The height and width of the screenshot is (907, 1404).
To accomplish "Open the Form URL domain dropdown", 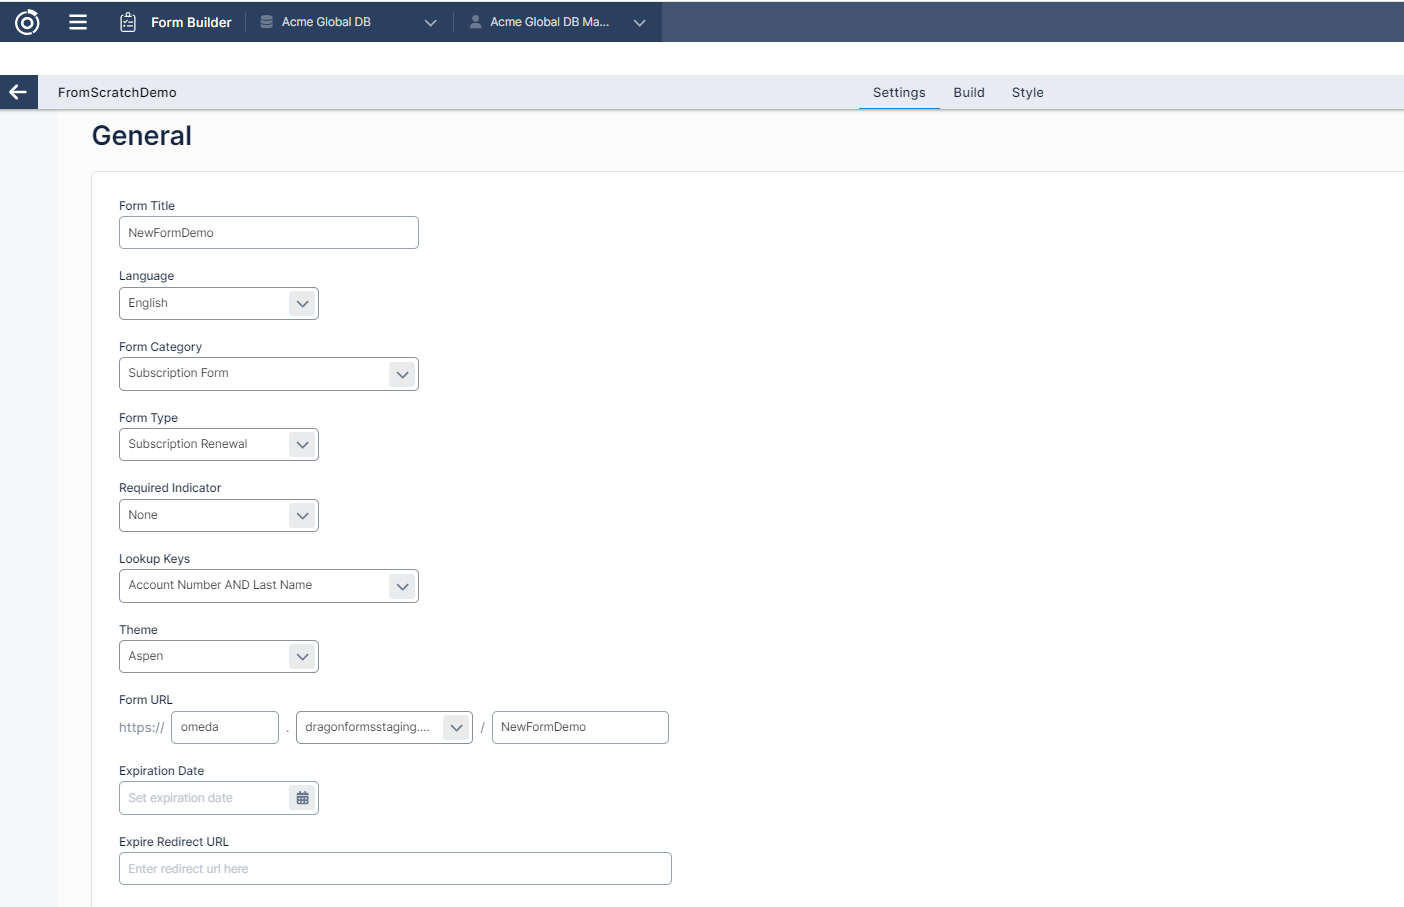I will 457,727.
